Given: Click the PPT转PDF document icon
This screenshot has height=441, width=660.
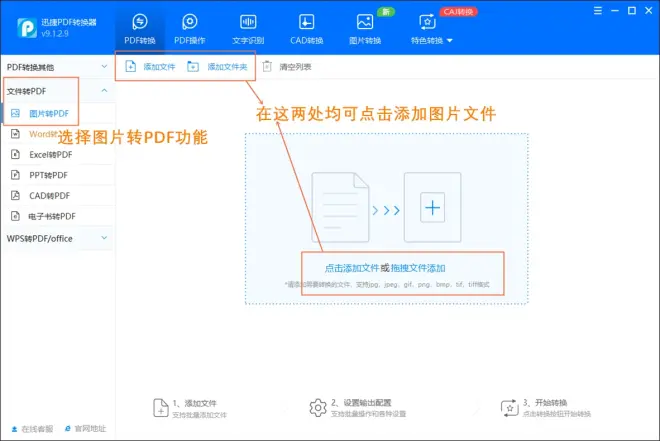Looking at the screenshot, I should tap(16, 175).
